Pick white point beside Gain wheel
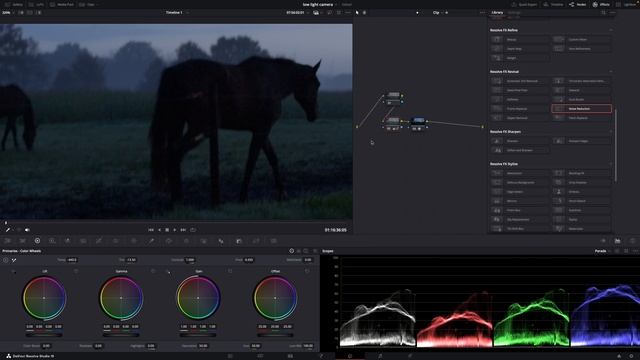The height and width of the screenshot is (360, 640). pyautogui.click(x=168, y=271)
